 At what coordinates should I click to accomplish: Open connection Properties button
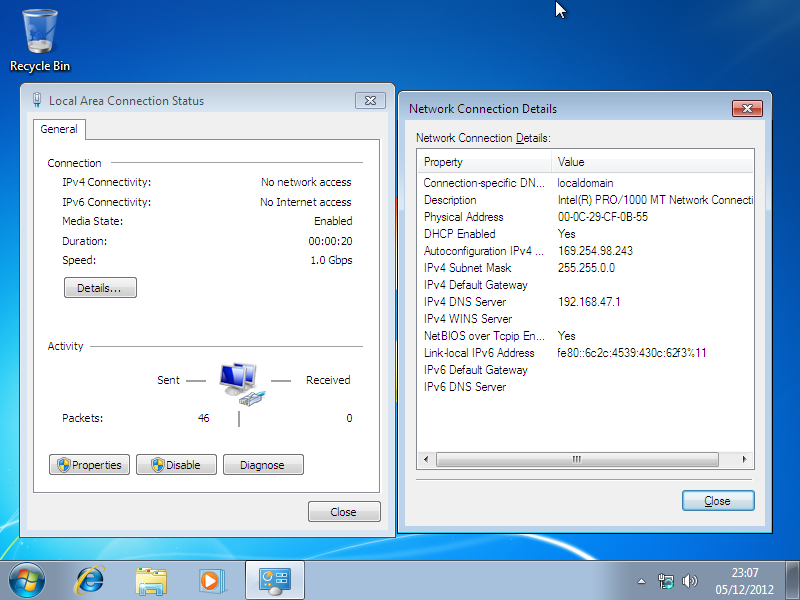click(x=89, y=465)
